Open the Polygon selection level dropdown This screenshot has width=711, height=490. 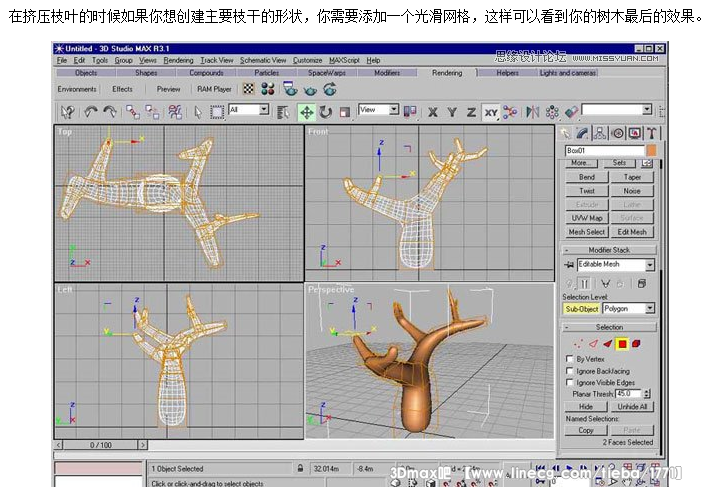[650, 309]
